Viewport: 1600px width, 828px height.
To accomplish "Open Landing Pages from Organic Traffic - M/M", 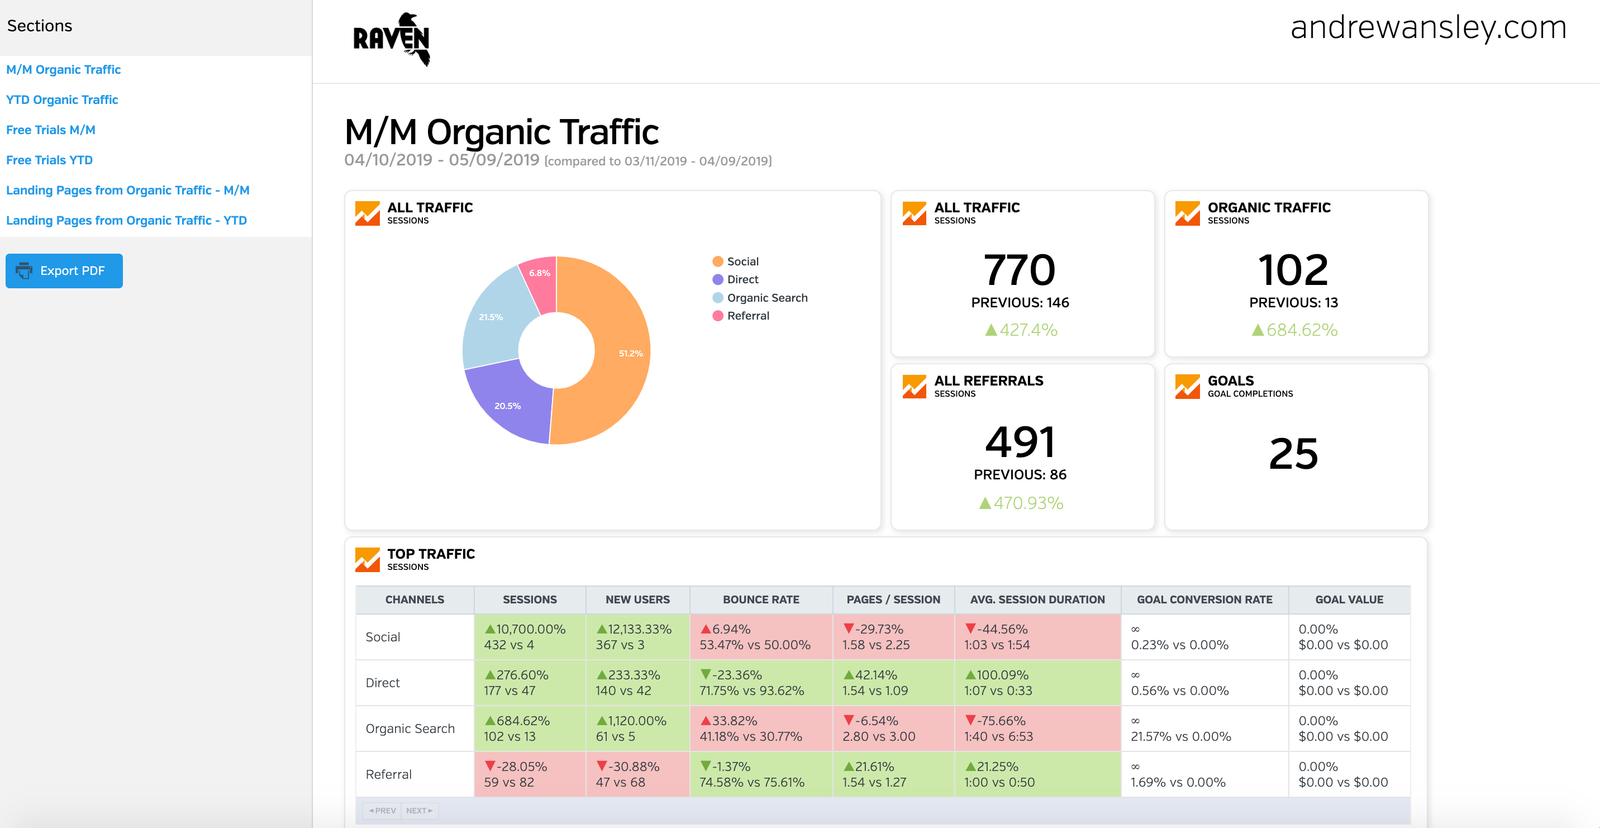I will [x=128, y=190].
